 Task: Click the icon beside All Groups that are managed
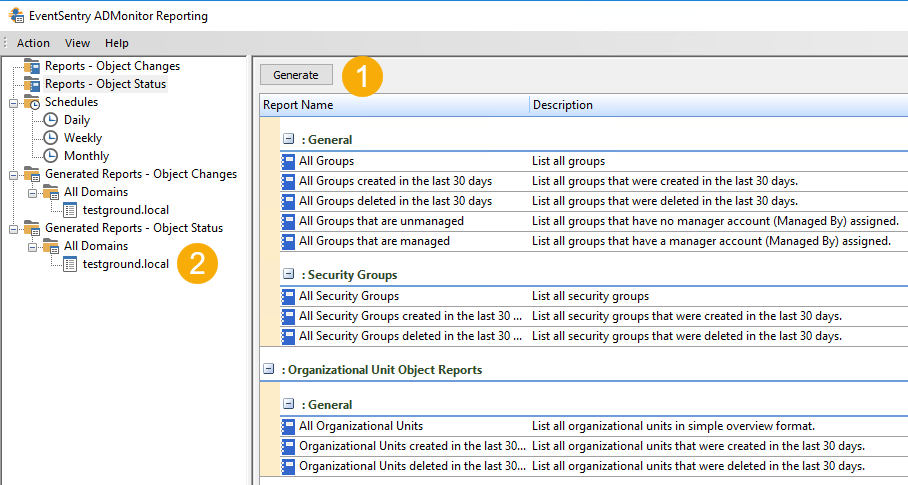pyautogui.click(x=288, y=241)
